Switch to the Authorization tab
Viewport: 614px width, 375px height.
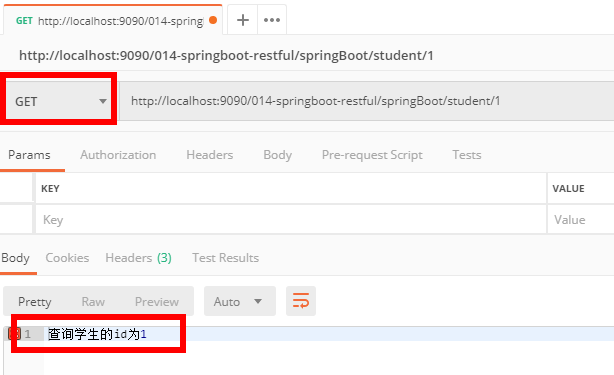118,155
